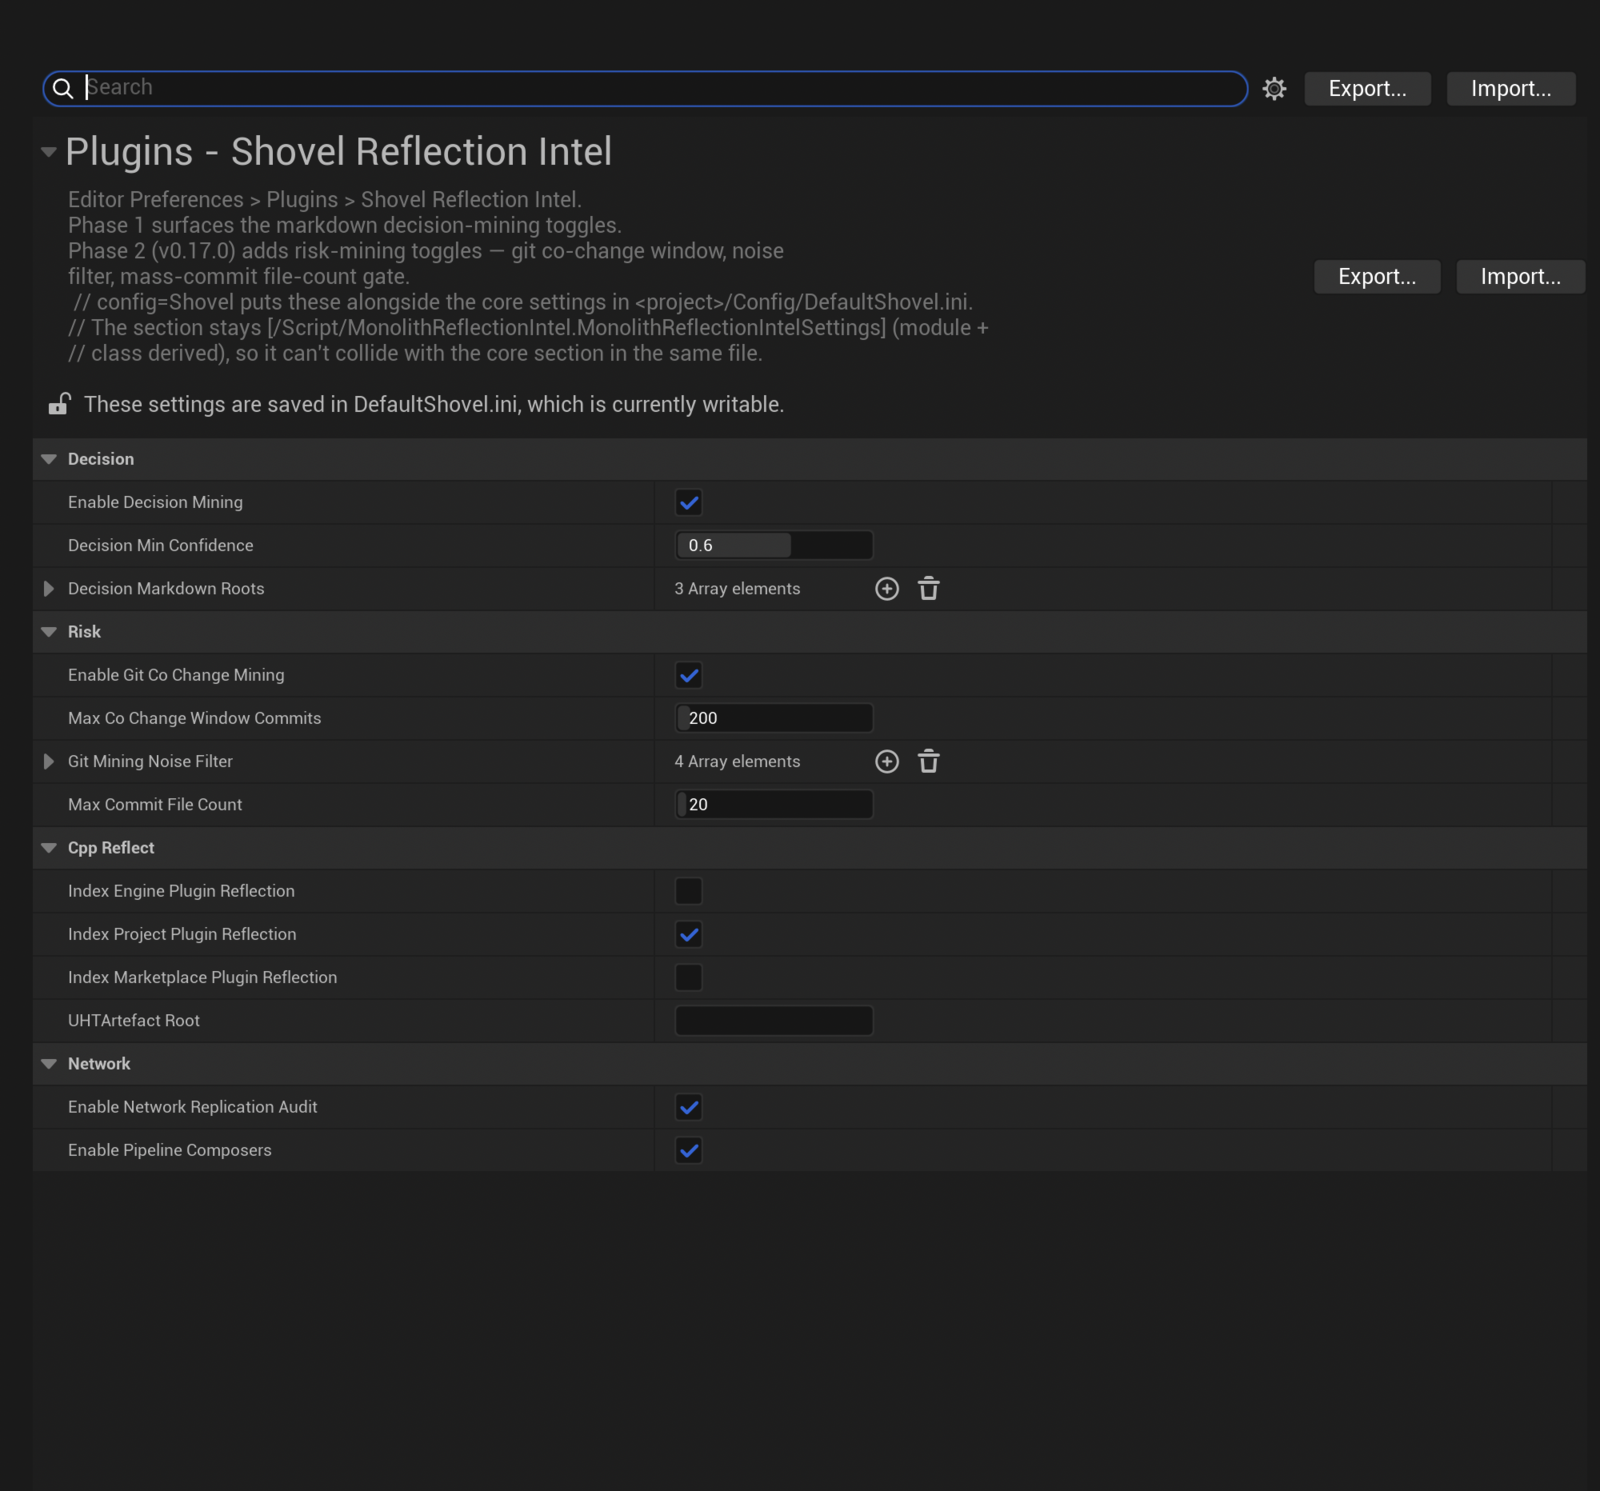The image size is (1600, 1491).
Task: Select the Enable Decision Mining label
Action: pos(155,503)
